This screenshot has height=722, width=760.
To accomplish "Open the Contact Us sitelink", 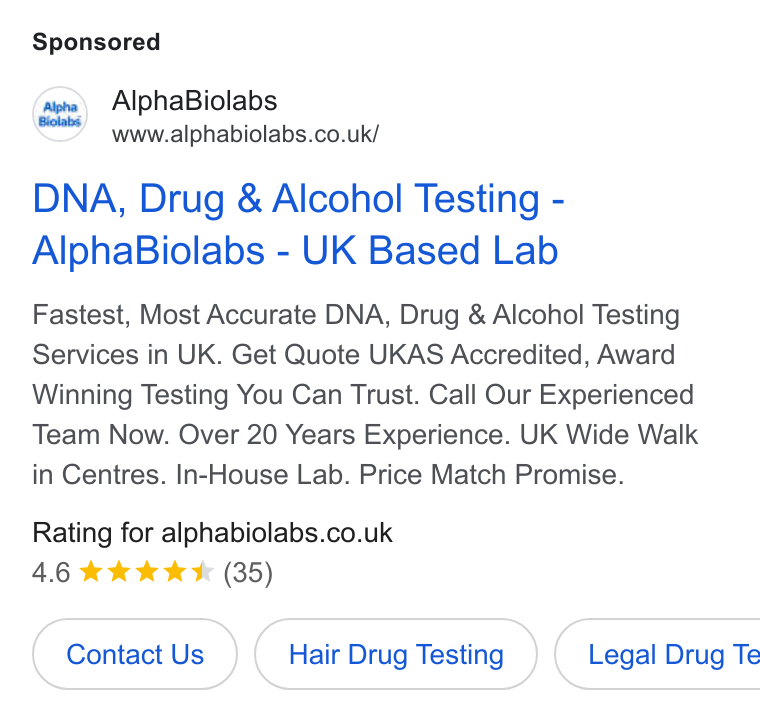I will pyautogui.click(x=135, y=654).
